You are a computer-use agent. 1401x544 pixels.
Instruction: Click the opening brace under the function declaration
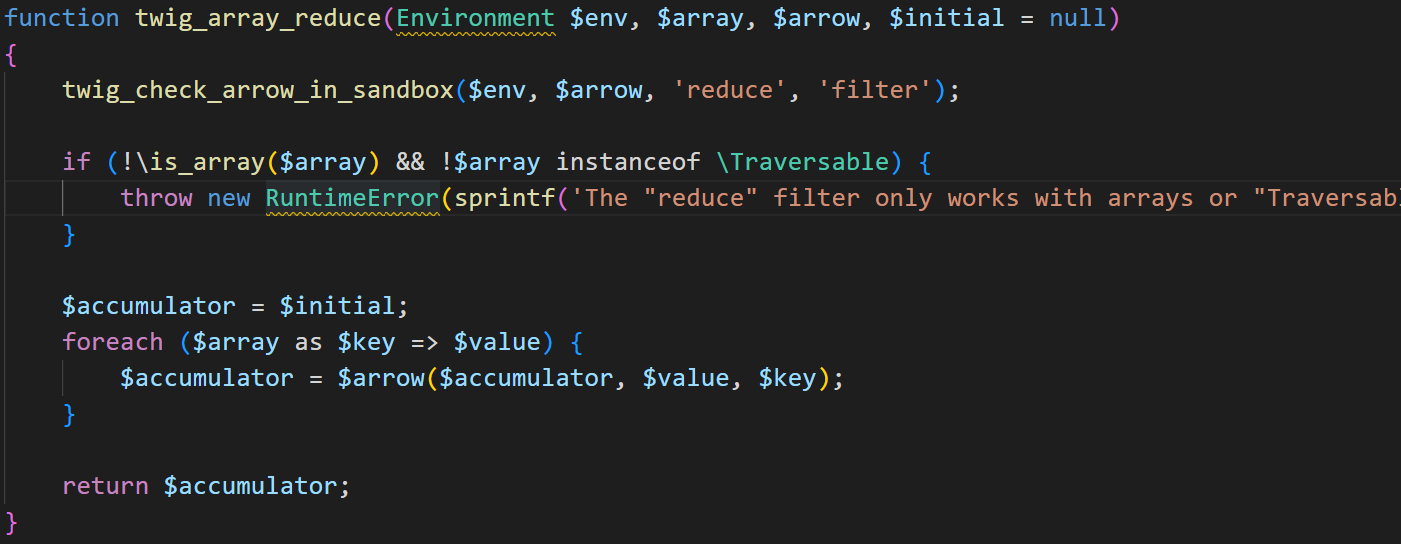[x=11, y=54]
